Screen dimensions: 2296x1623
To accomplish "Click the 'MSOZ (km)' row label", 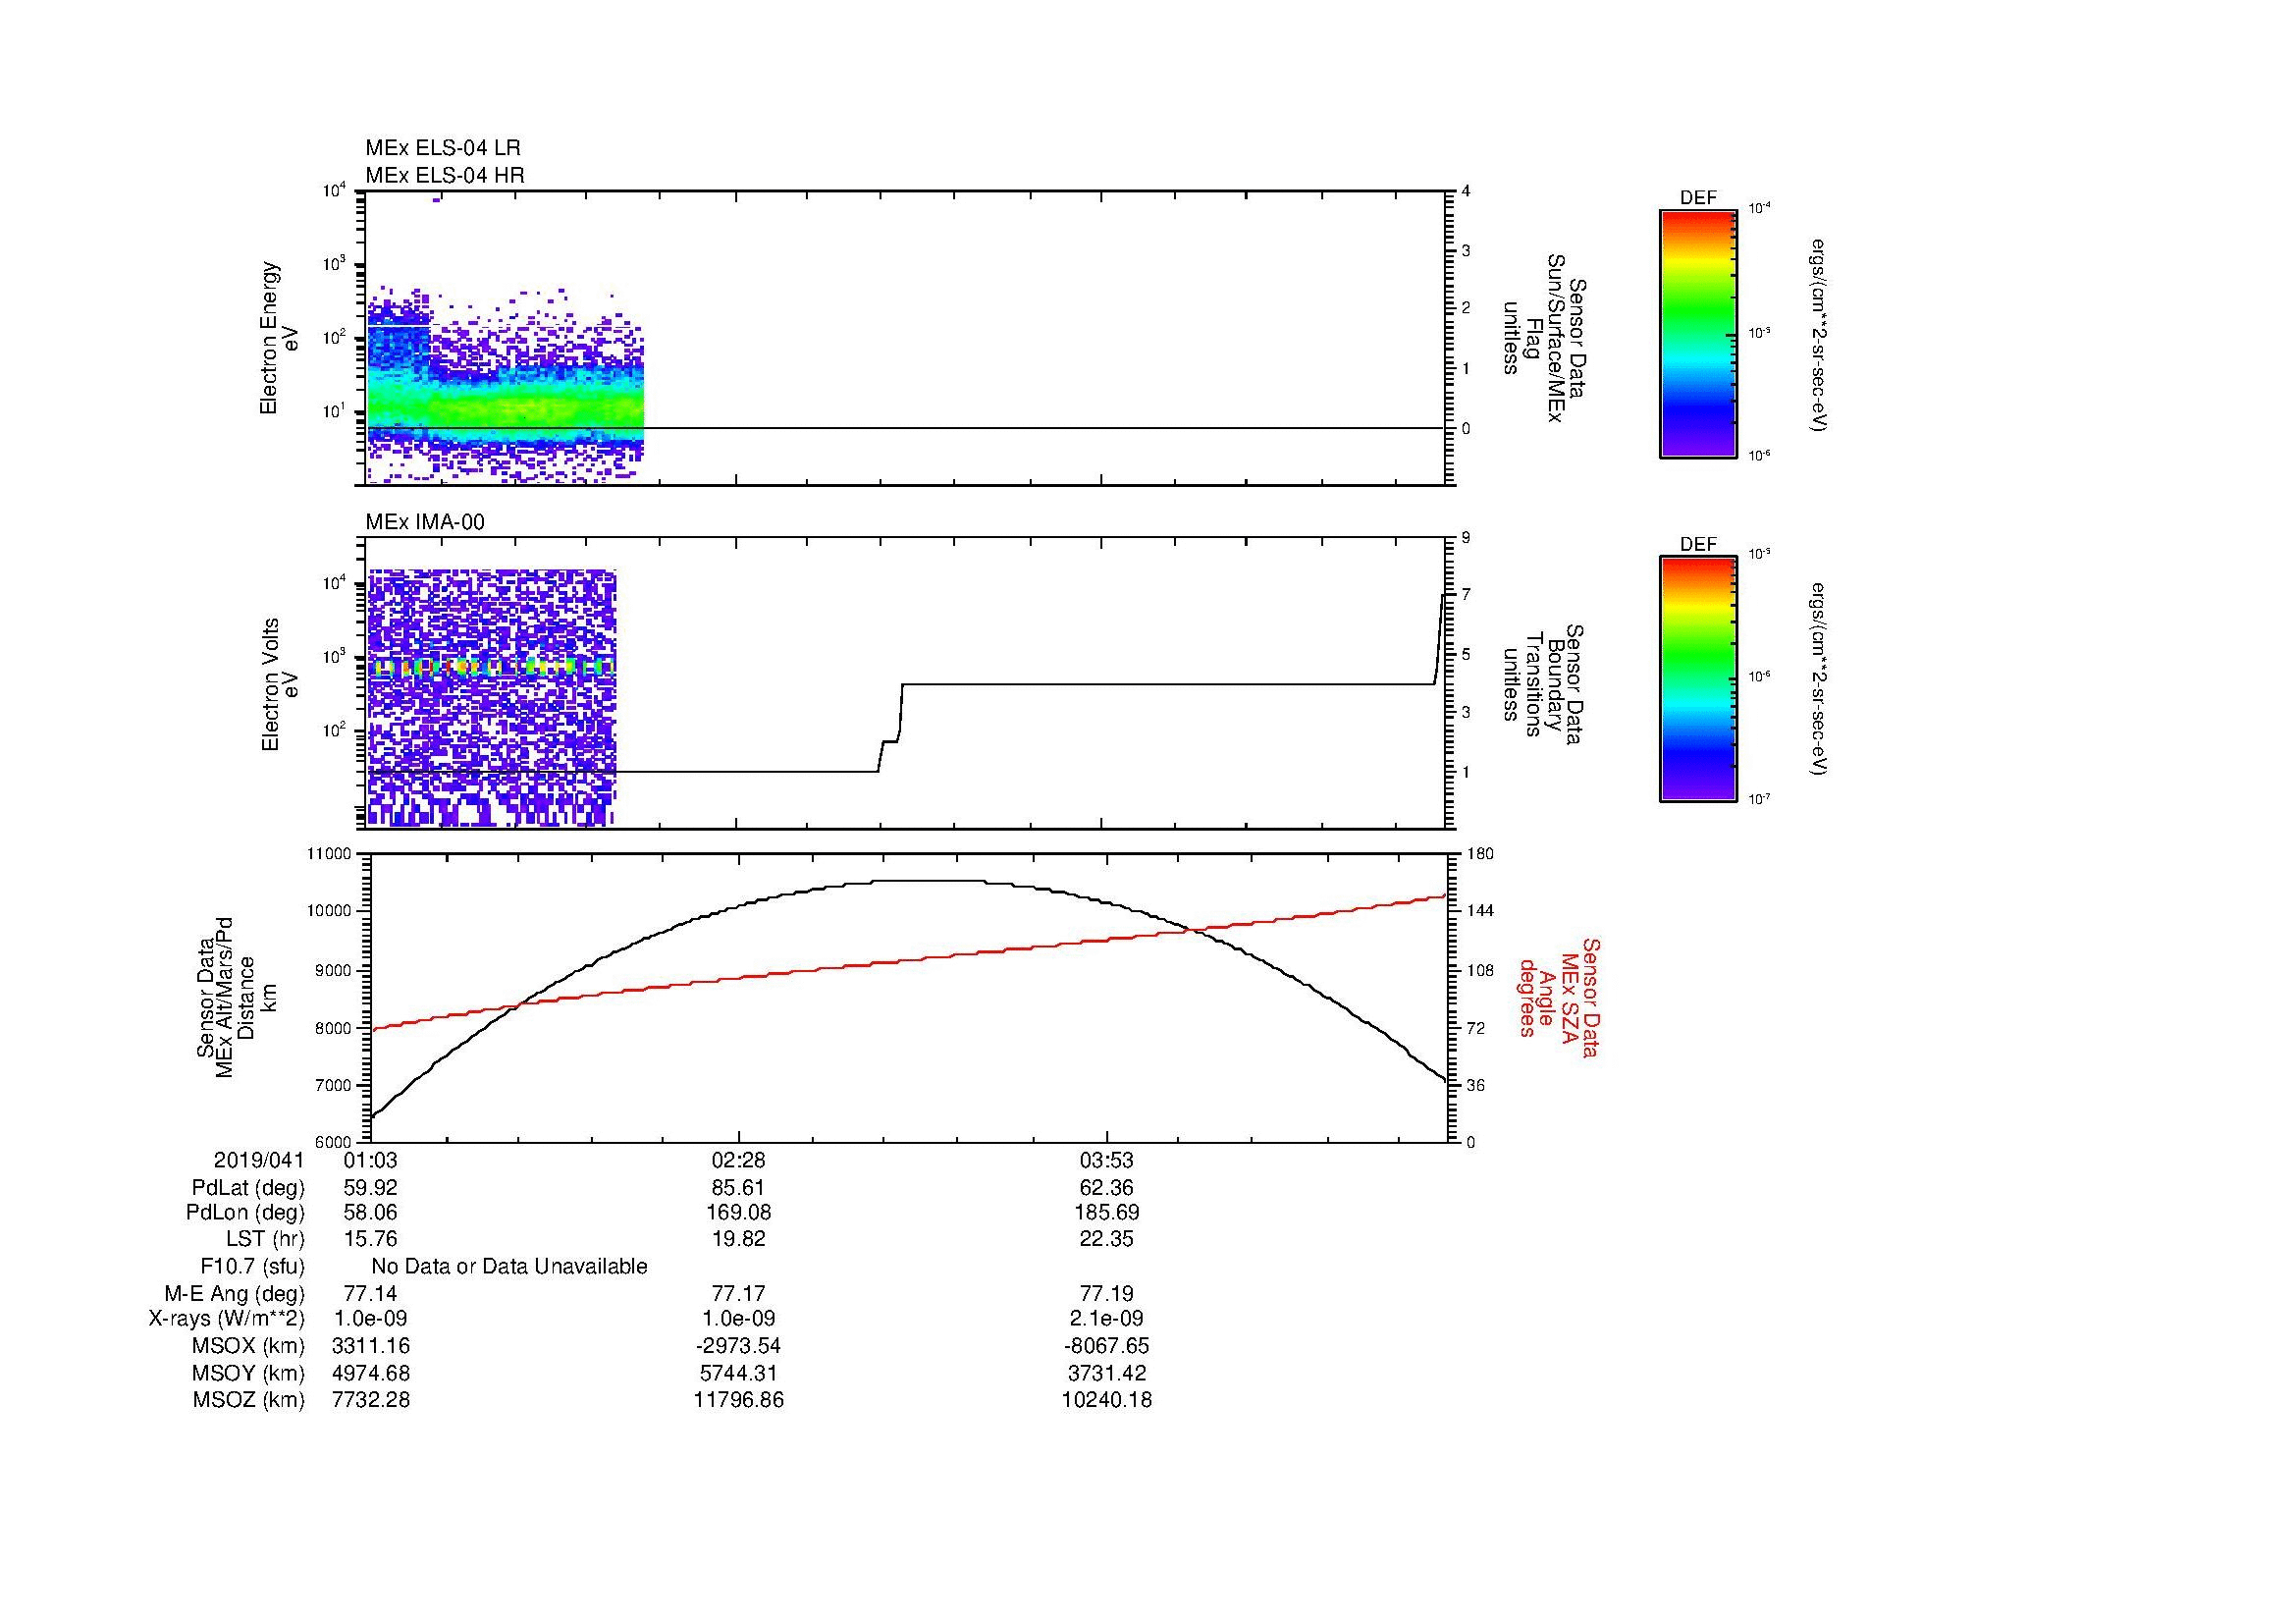I will click(x=248, y=1400).
